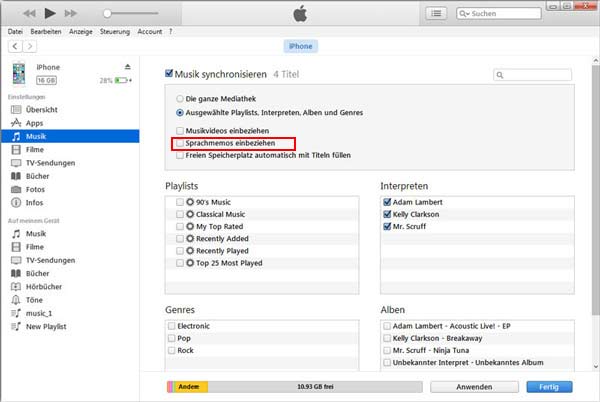Viewport: 600px width, 402px height.
Task: Click the vertical scrollbar down arrow
Action: 596,367
